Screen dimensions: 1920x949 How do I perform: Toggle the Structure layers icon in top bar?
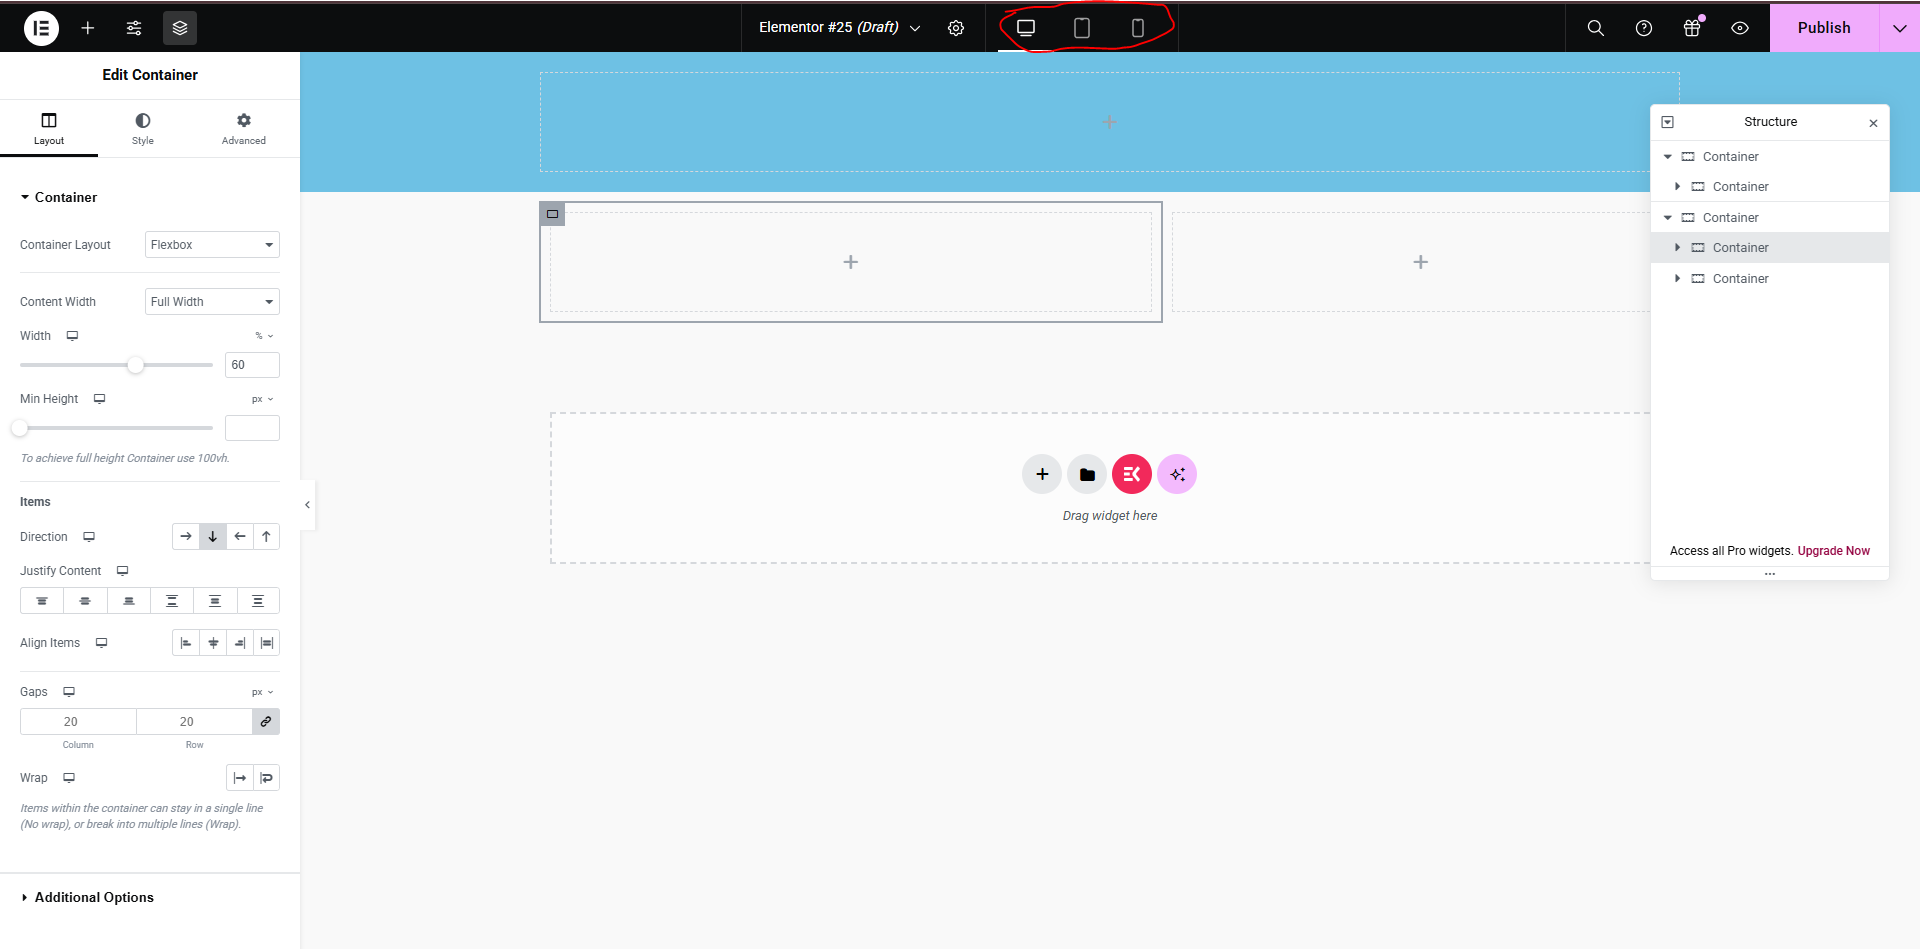(x=180, y=28)
